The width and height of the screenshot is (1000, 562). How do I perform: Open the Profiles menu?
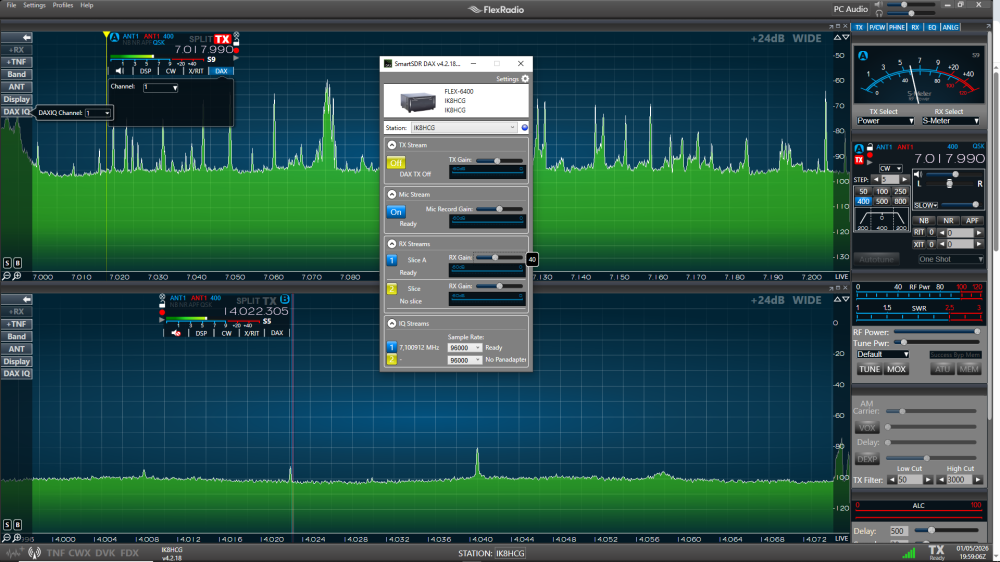point(62,5)
